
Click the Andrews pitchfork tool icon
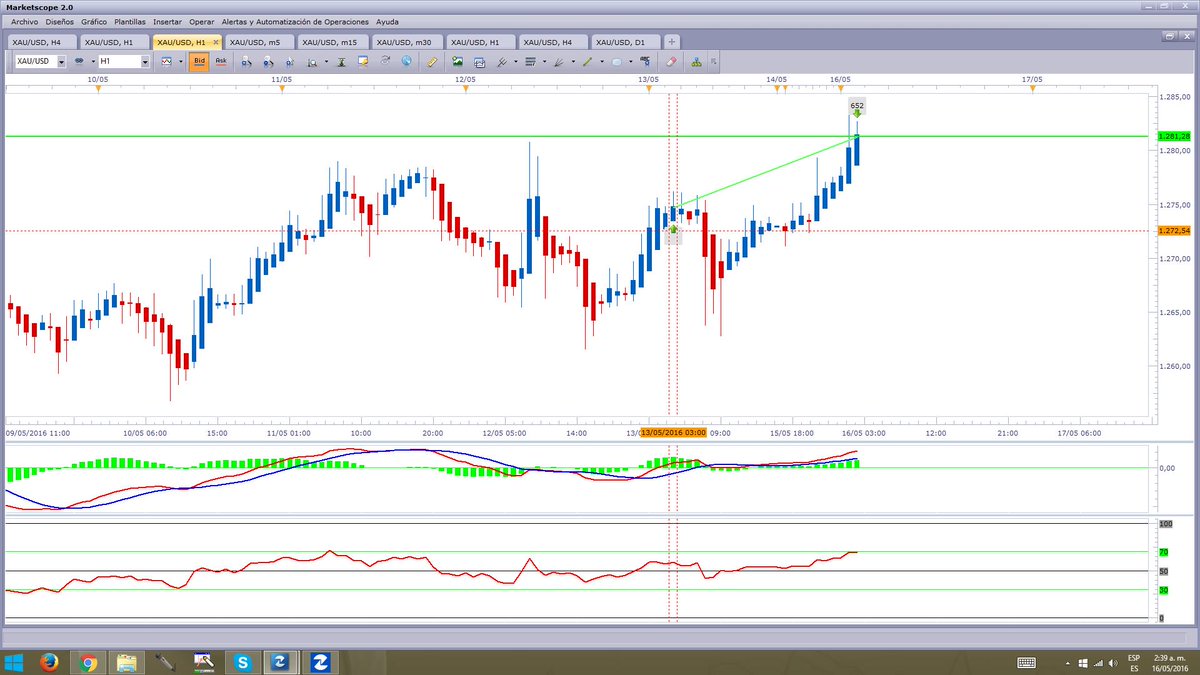(x=502, y=61)
